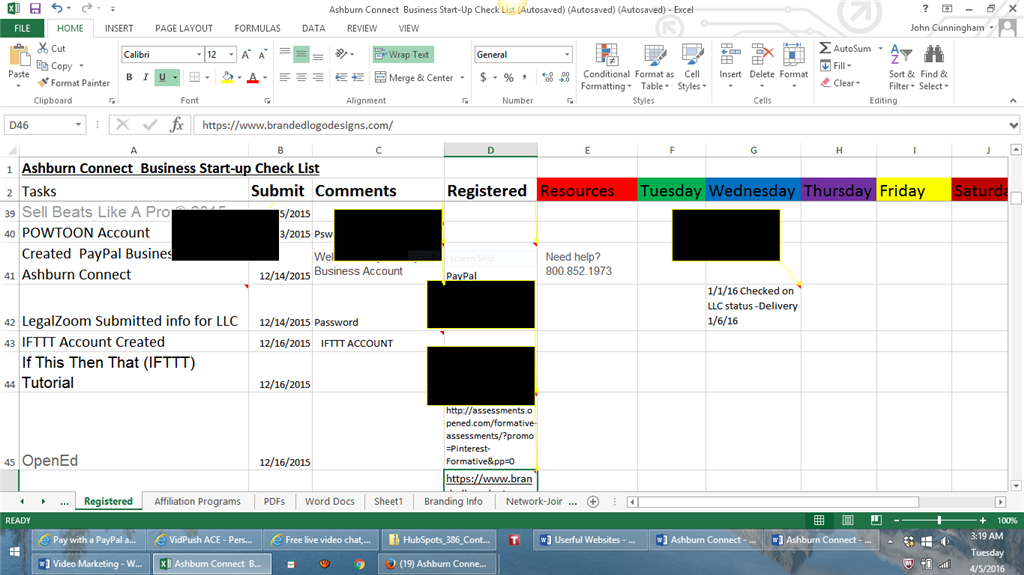Click the Orientation text angle icon
1024x575 pixels.
[341, 54]
